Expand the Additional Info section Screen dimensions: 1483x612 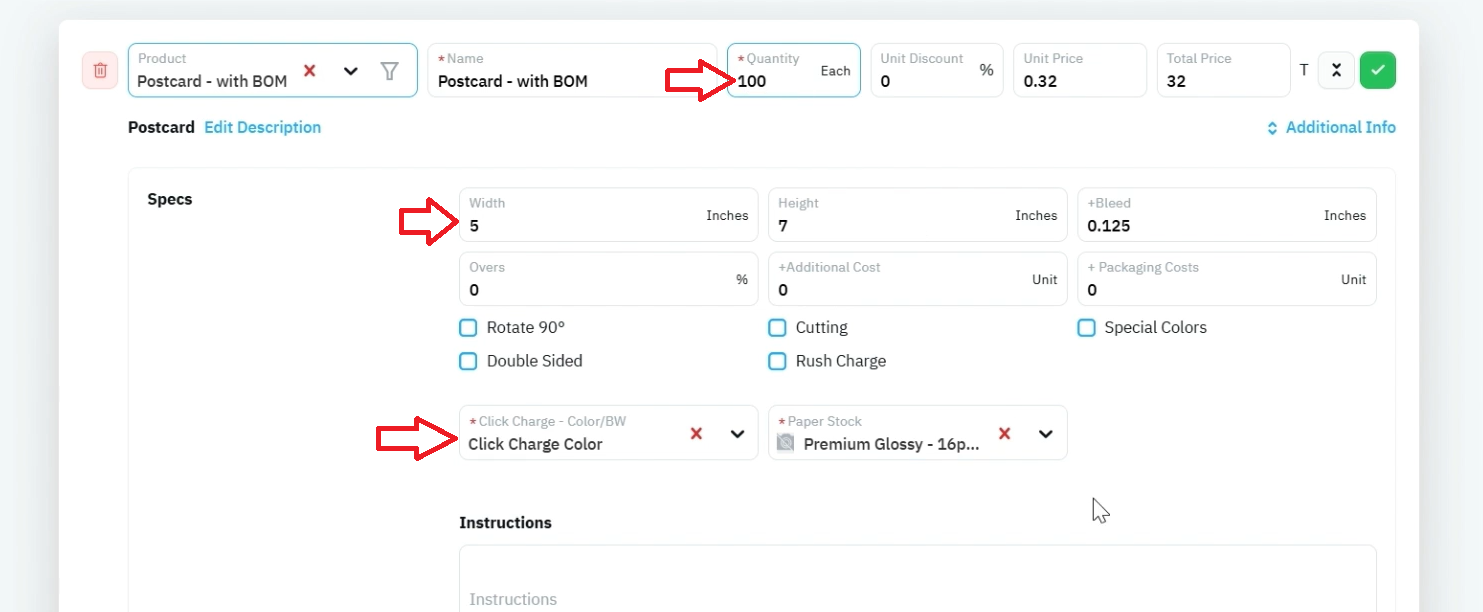coord(1331,127)
